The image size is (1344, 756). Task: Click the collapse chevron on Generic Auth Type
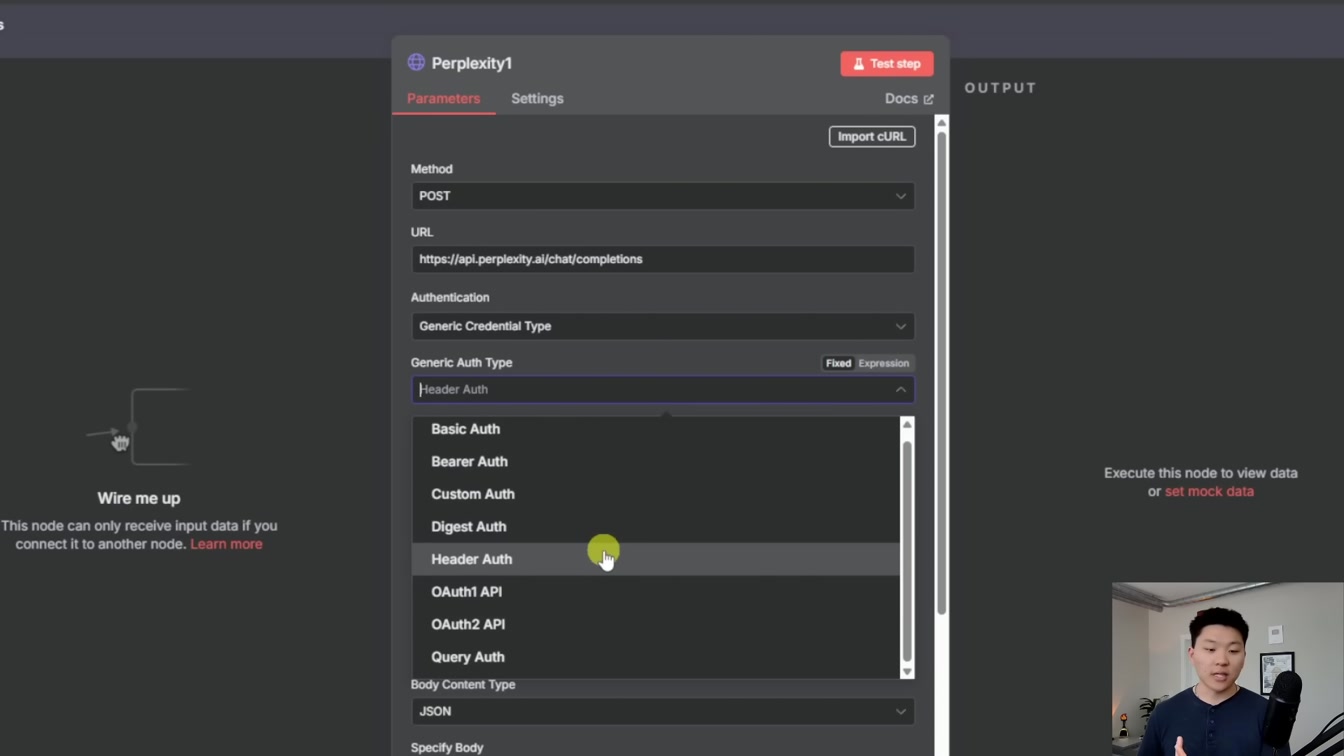pyautogui.click(x=901, y=390)
